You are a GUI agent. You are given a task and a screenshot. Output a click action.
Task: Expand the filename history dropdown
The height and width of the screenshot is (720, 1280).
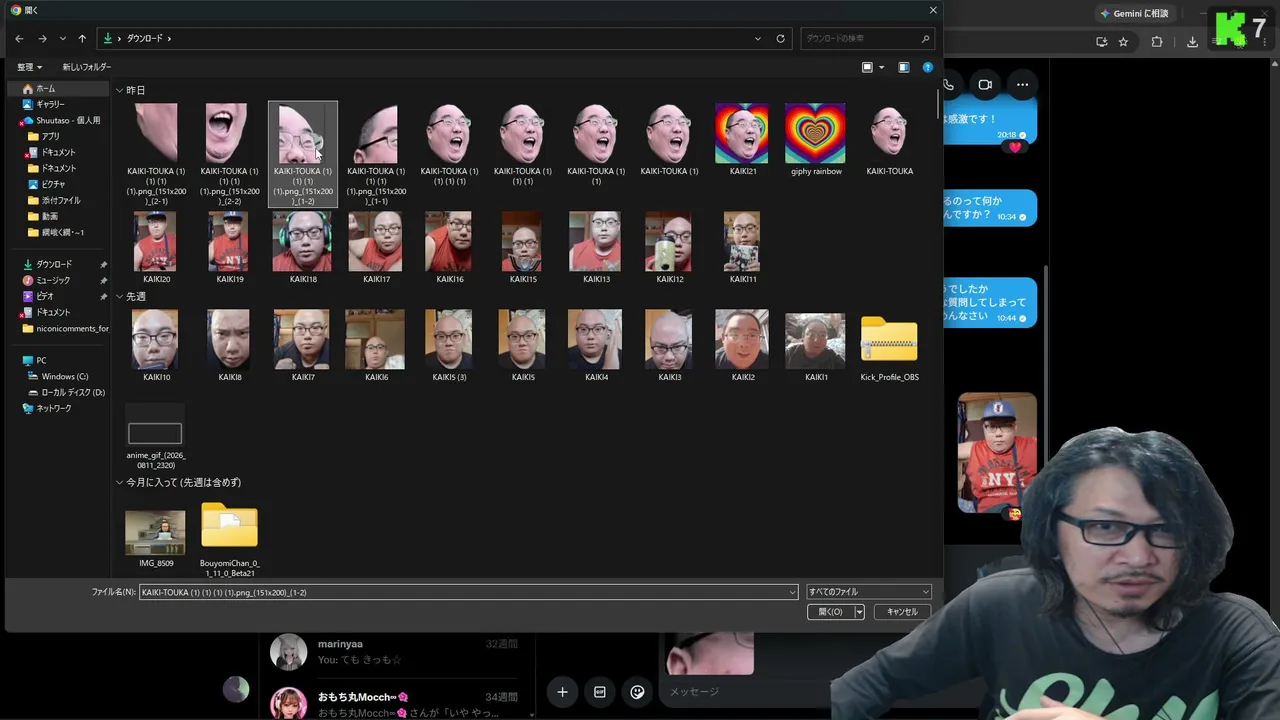(793, 592)
